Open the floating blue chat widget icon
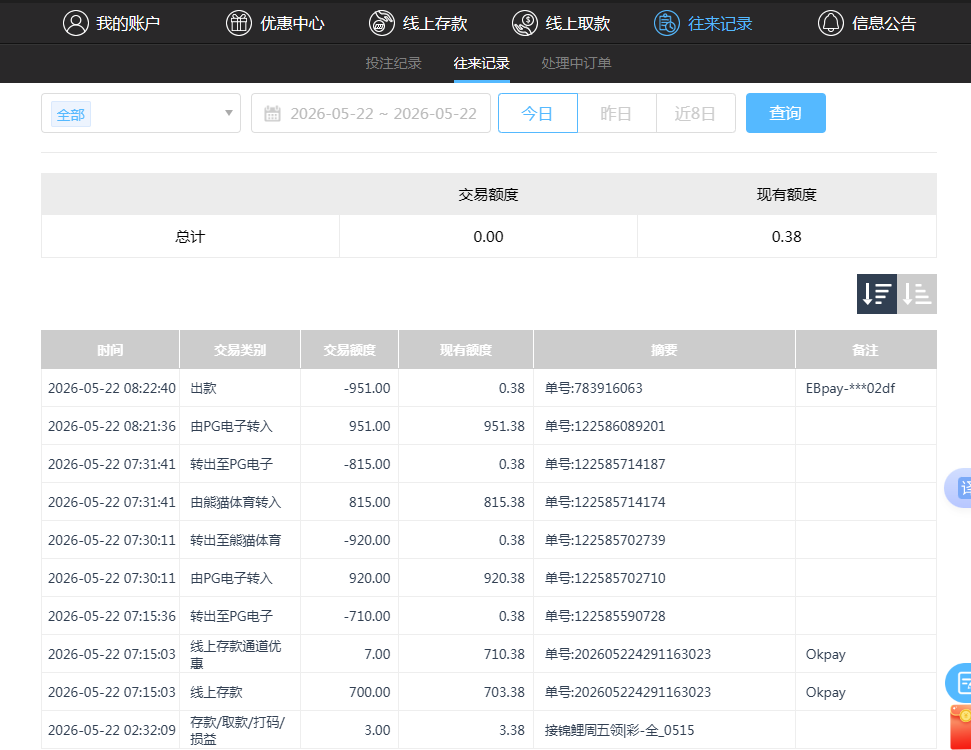 (x=959, y=682)
